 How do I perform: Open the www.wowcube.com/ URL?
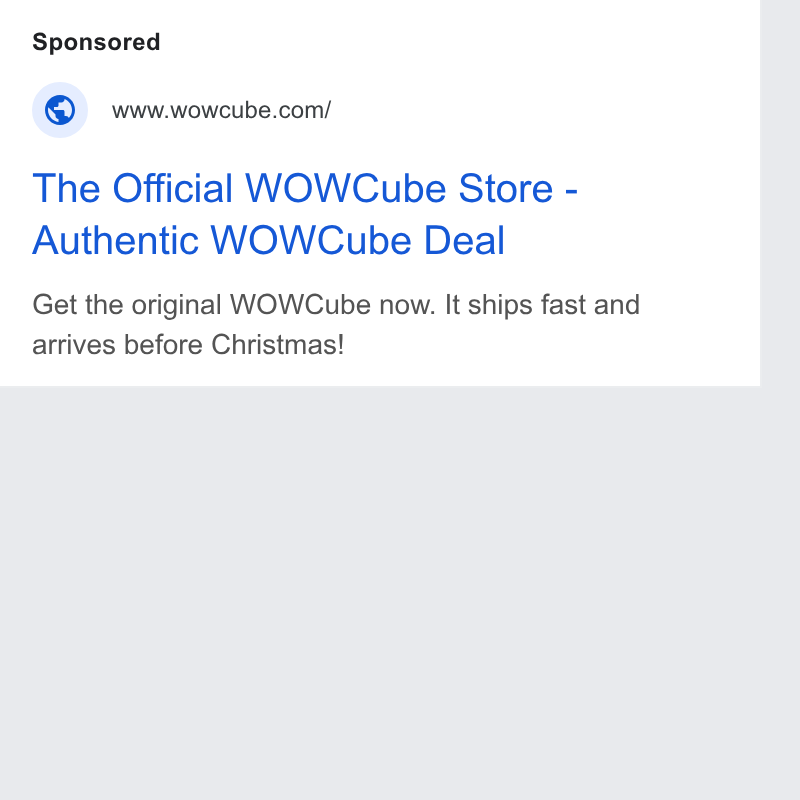221,110
